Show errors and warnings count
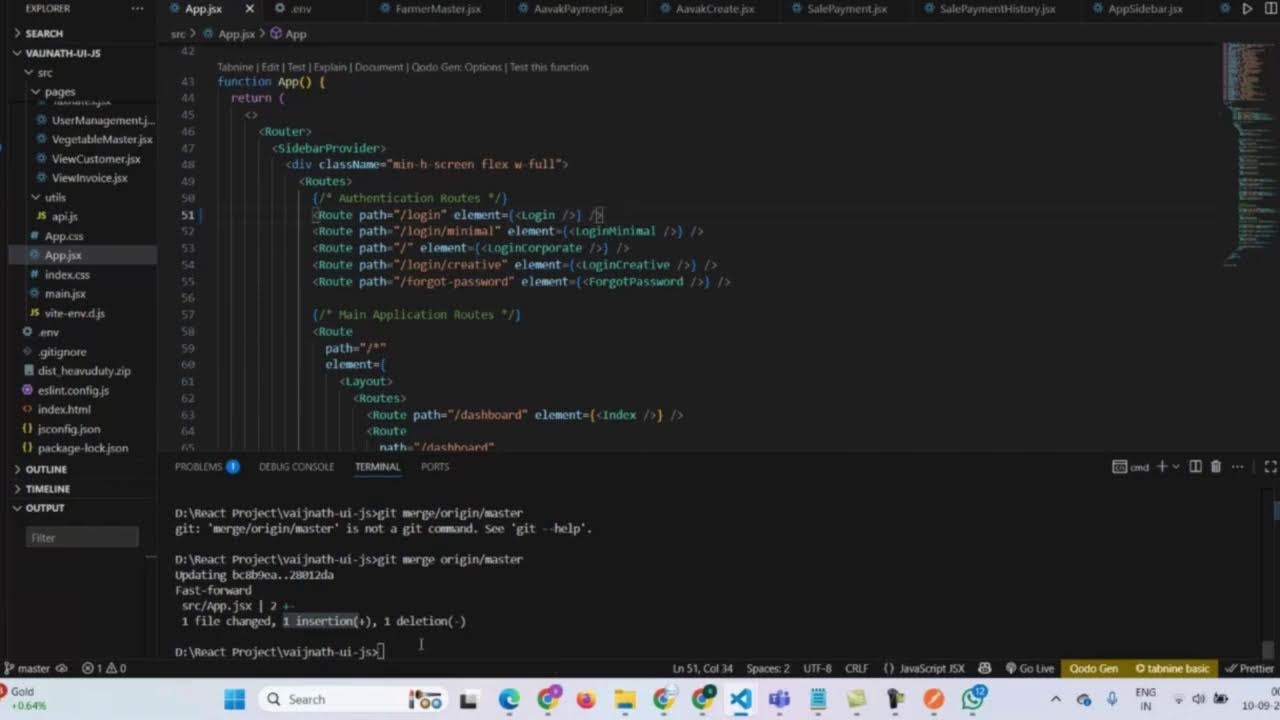The image size is (1280, 720). (x=104, y=668)
